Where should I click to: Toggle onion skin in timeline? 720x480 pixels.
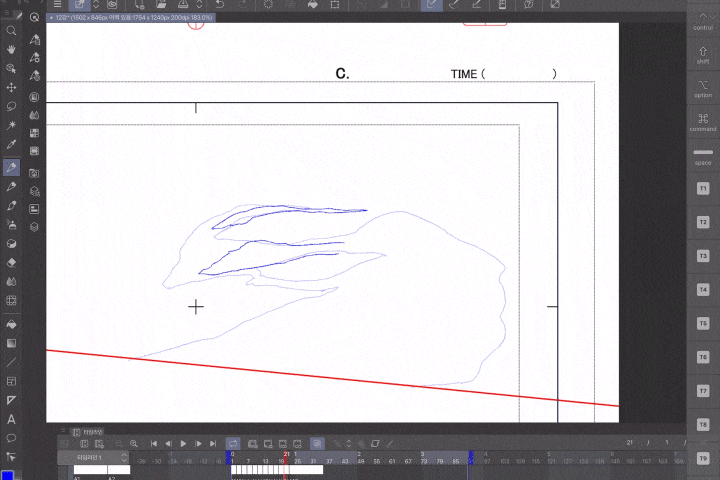(x=317, y=444)
